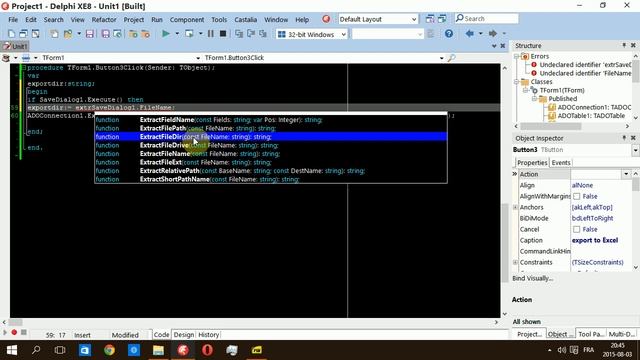The height and width of the screenshot is (360, 640).
Task: Click the Help question mark icon
Action: 449,34
